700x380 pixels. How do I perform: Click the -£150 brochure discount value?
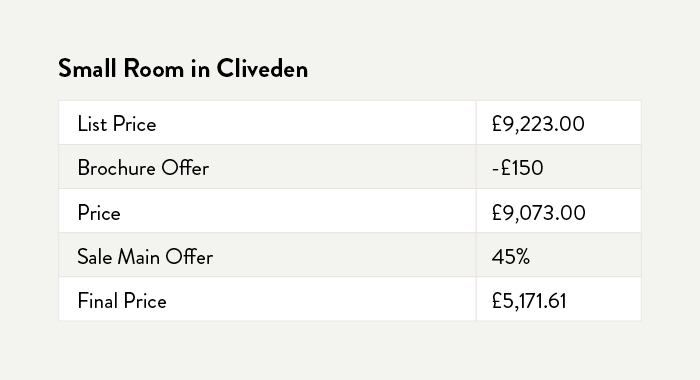517,168
